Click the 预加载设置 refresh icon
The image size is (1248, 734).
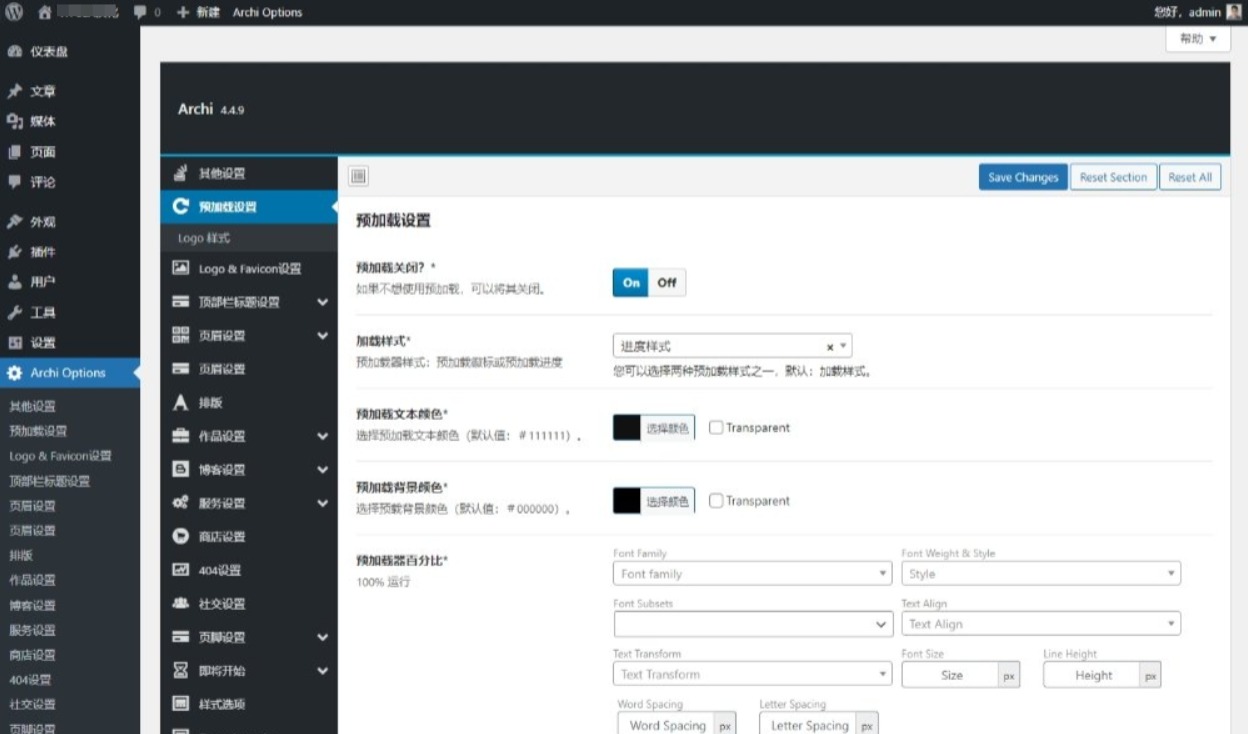(180, 206)
